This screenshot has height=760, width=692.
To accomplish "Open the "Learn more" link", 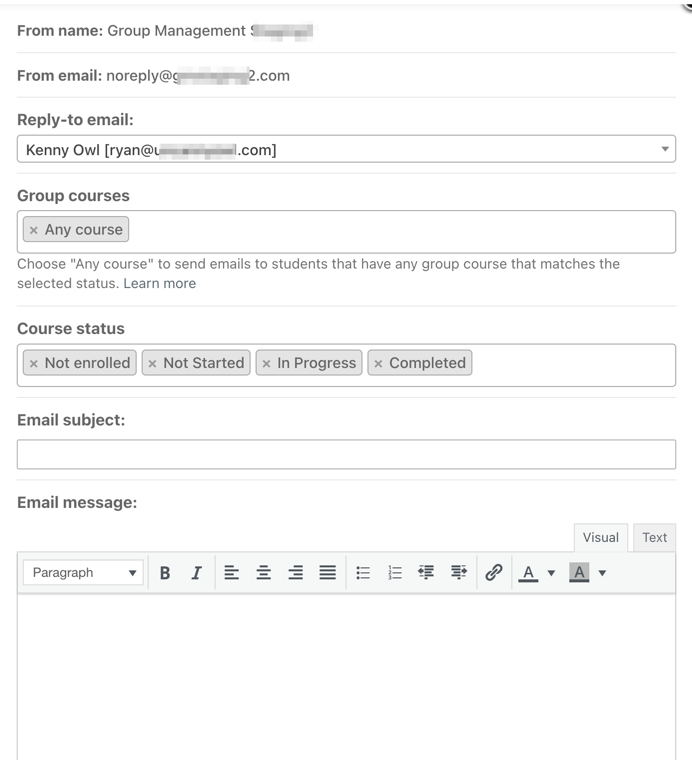I will point(160,283).
